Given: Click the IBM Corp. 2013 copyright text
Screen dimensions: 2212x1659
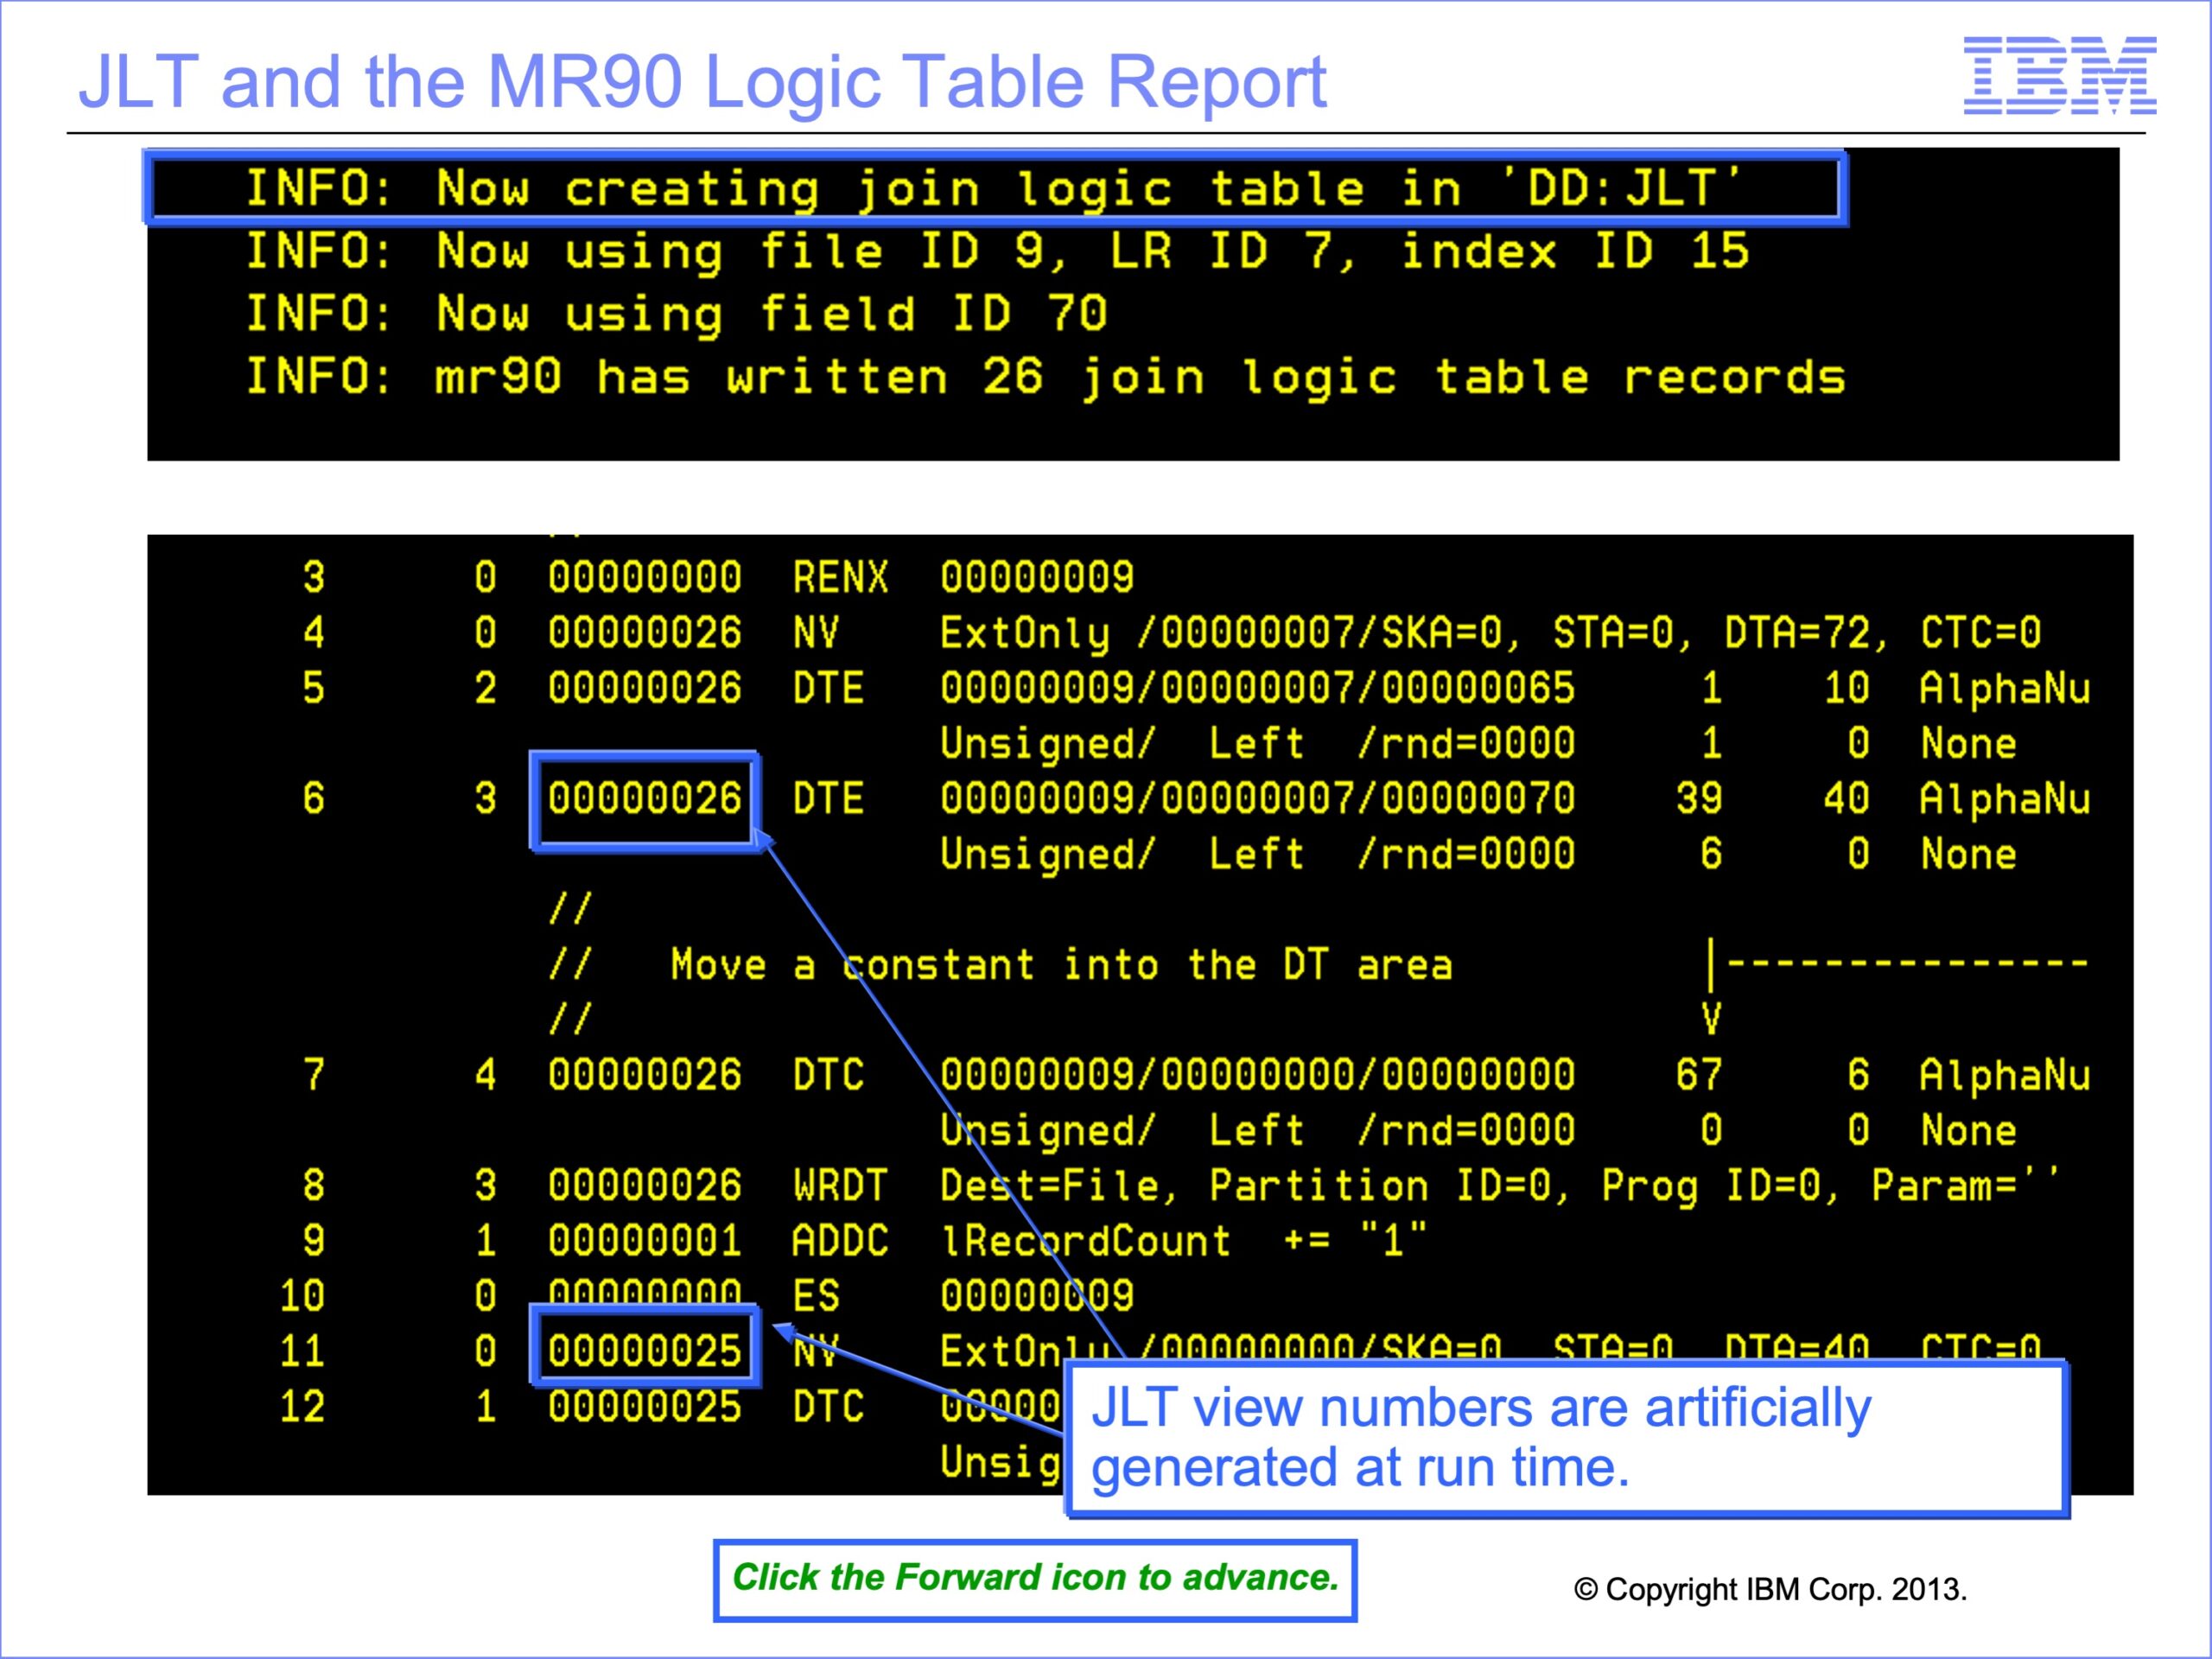Looking at the screenshot, I should pos(1770,1589).
